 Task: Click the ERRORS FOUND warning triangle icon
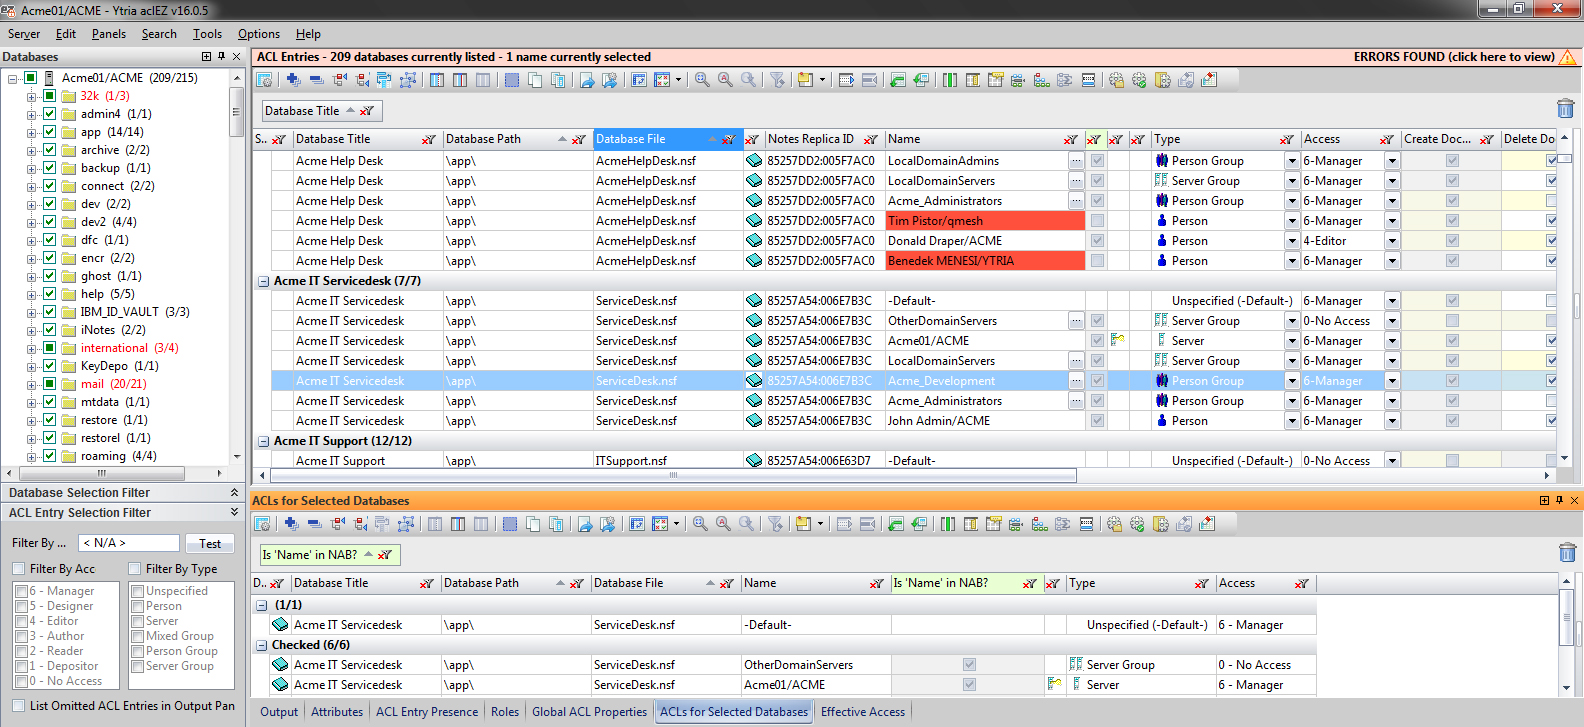1567,57
